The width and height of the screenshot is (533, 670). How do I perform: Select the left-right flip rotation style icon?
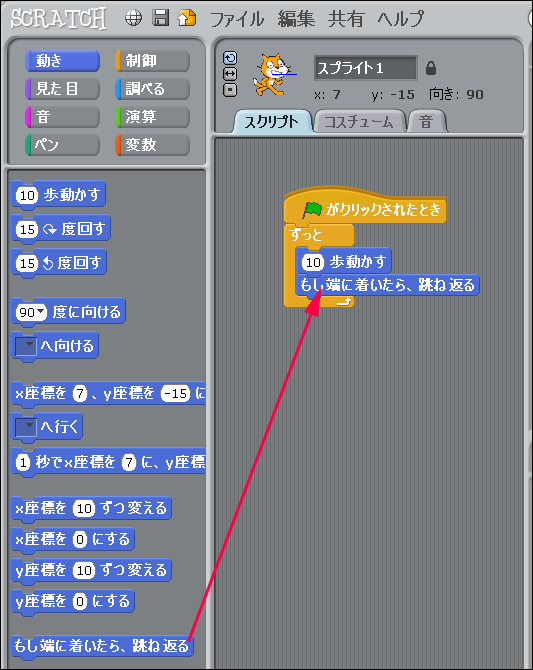click(x=230, y=74)
